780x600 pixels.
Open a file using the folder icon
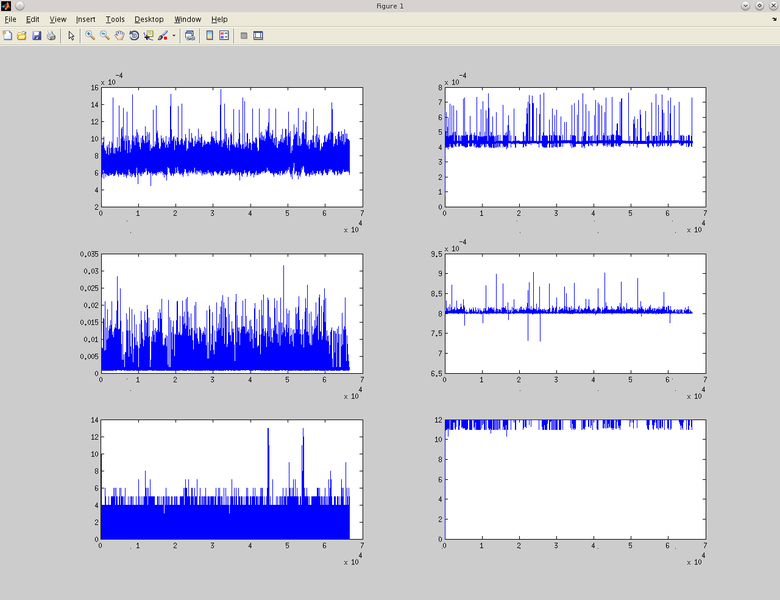[22, 35]
